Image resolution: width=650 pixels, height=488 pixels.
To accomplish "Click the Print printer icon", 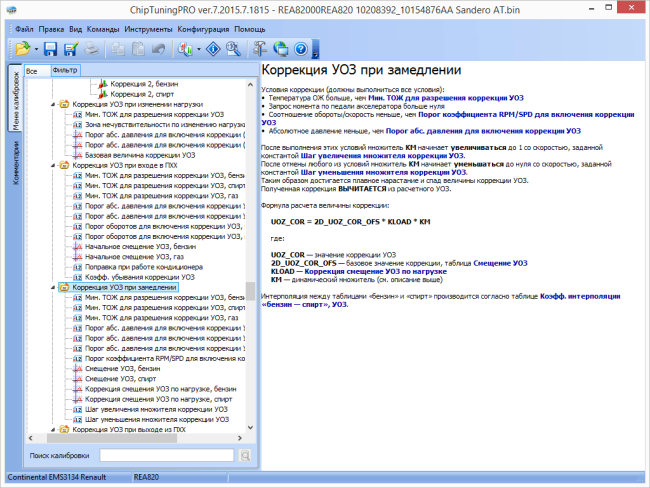I will click(91, 49).
